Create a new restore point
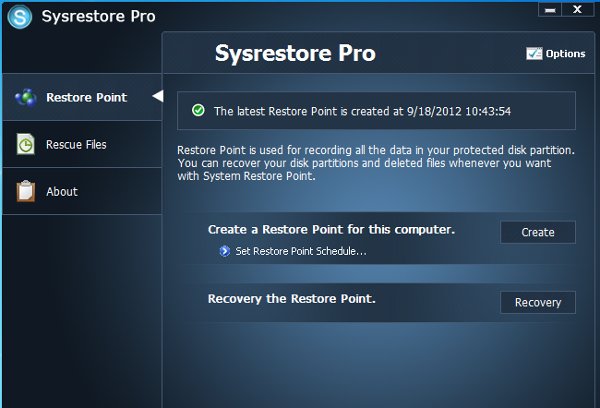 [x=538, y=232]
